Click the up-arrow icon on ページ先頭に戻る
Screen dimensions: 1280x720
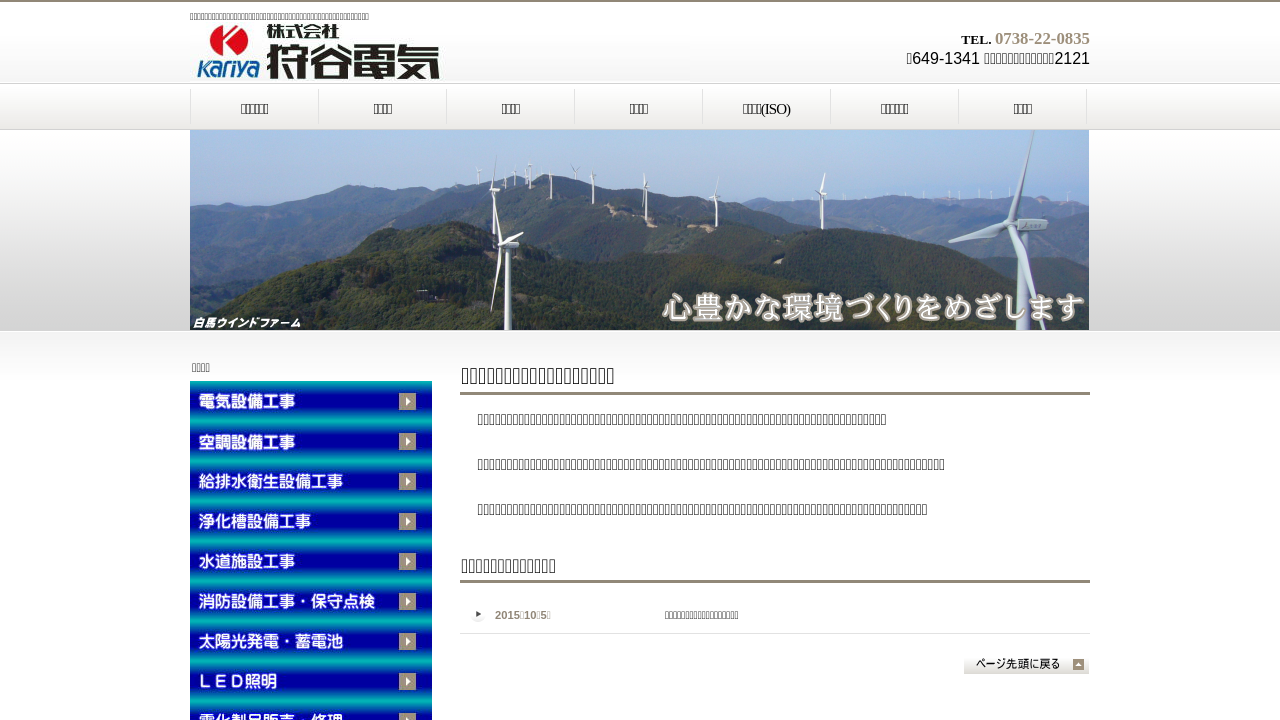coord(1078,665)
